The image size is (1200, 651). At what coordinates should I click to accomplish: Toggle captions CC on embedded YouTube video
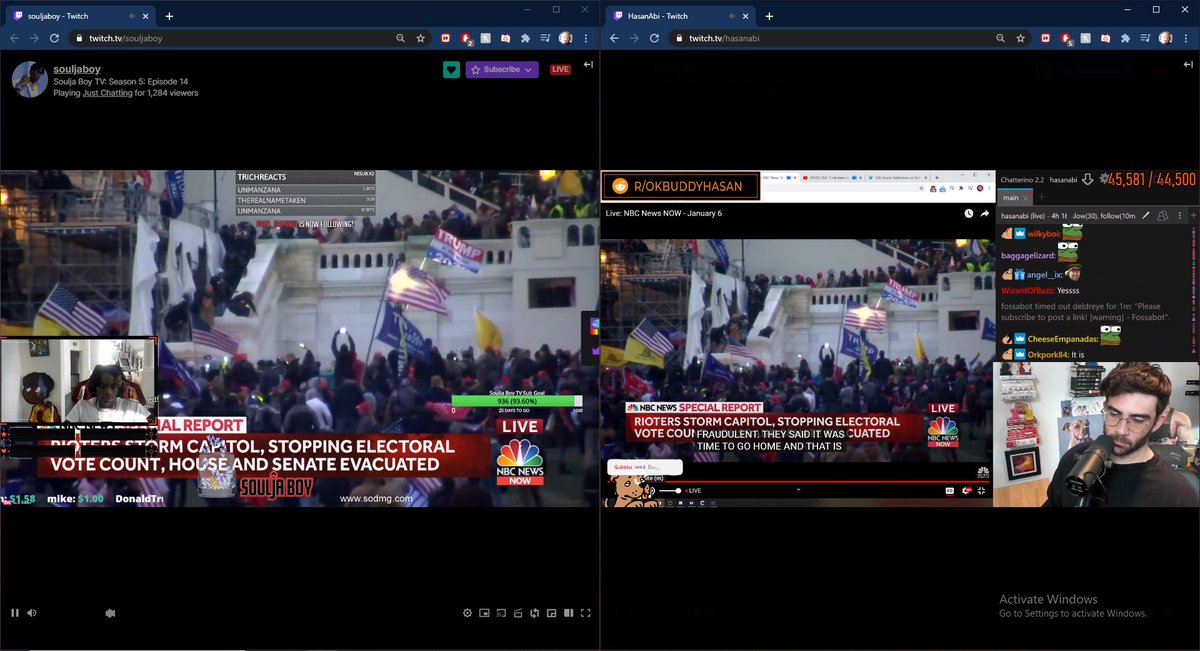(x=950, y=491)
